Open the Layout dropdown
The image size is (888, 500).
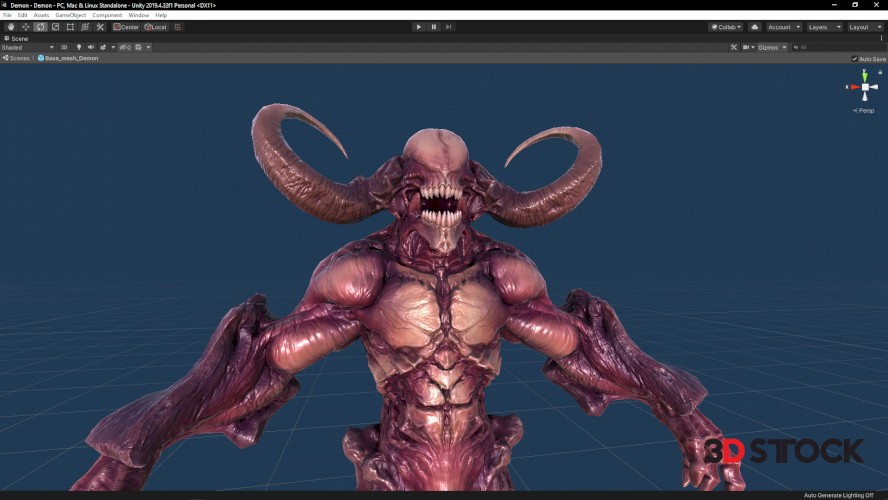[x=865, y=27]
